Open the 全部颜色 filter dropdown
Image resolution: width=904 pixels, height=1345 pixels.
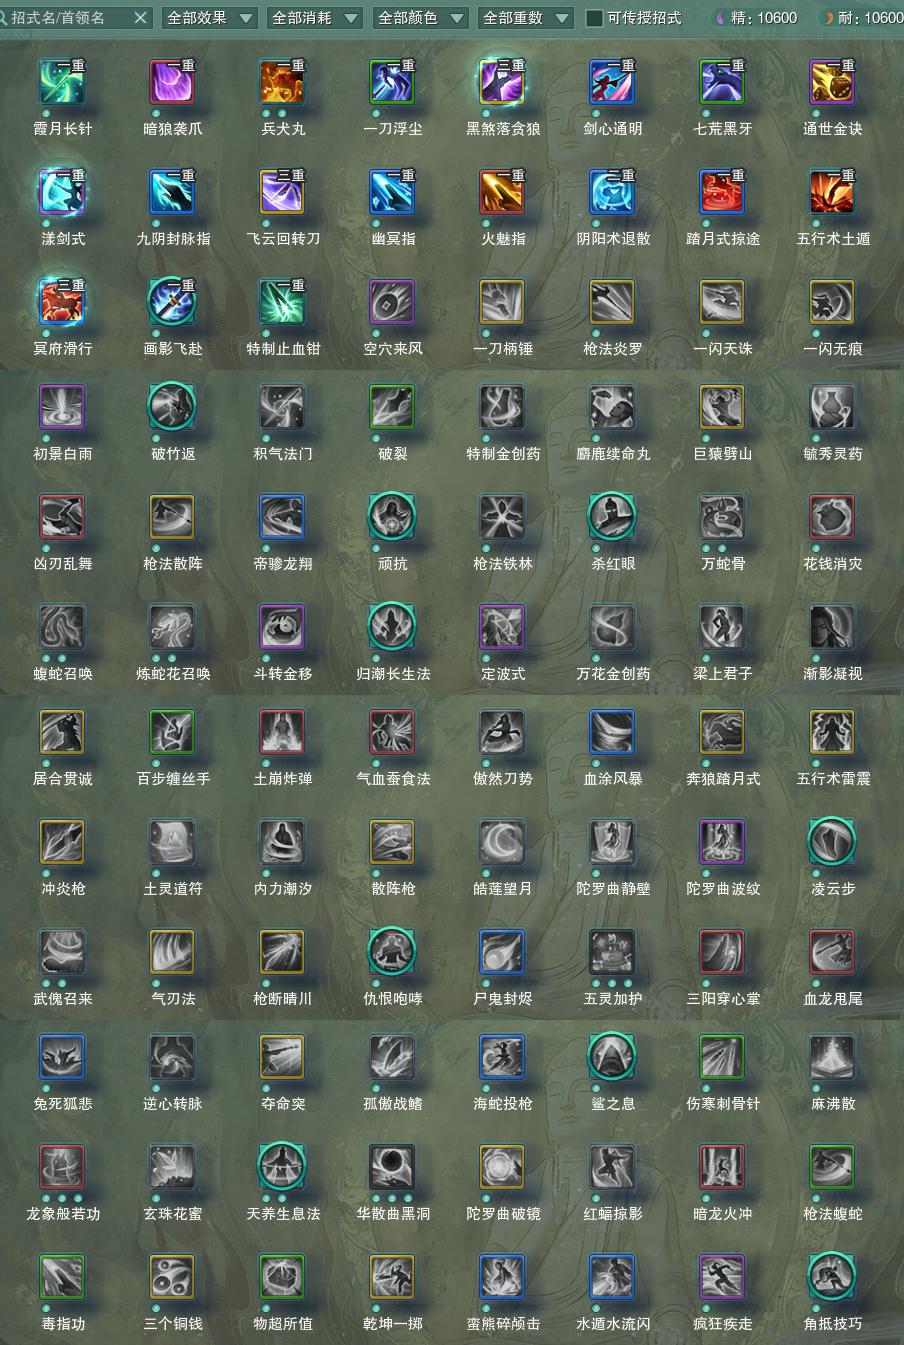tap(420, 18)
